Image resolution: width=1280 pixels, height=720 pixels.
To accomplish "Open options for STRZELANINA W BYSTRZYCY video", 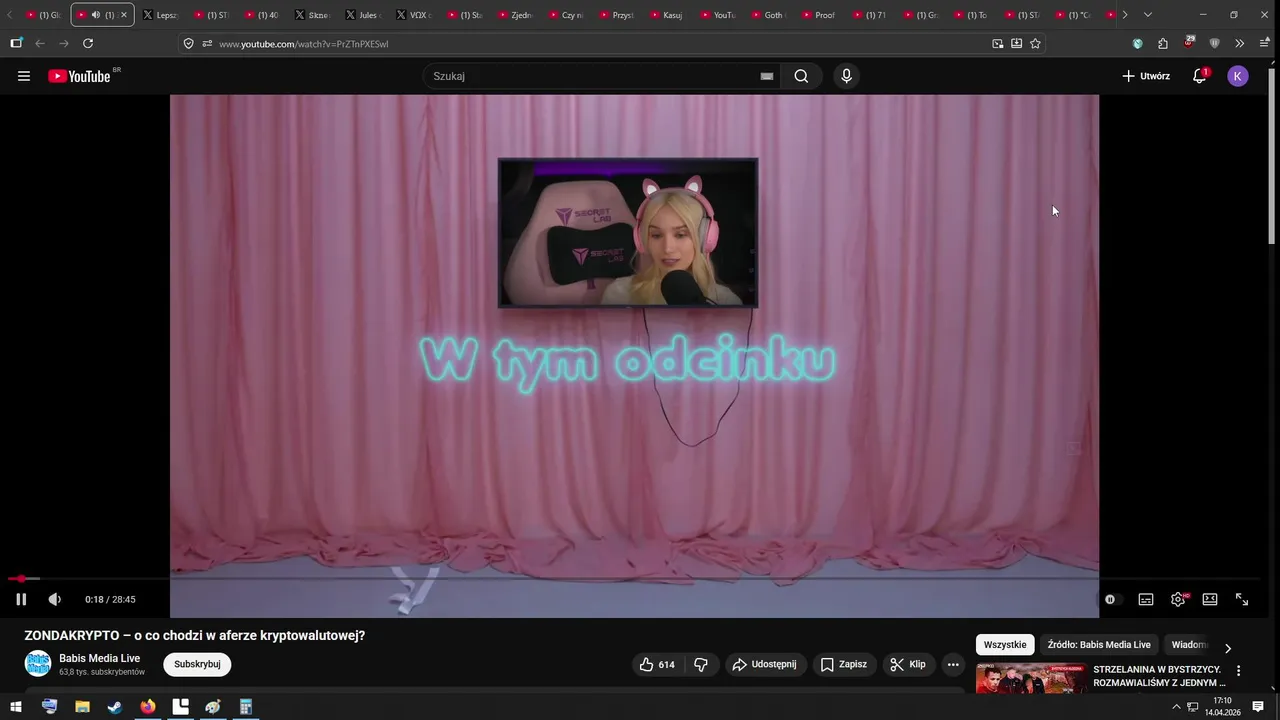I will tap(1239, 671).
